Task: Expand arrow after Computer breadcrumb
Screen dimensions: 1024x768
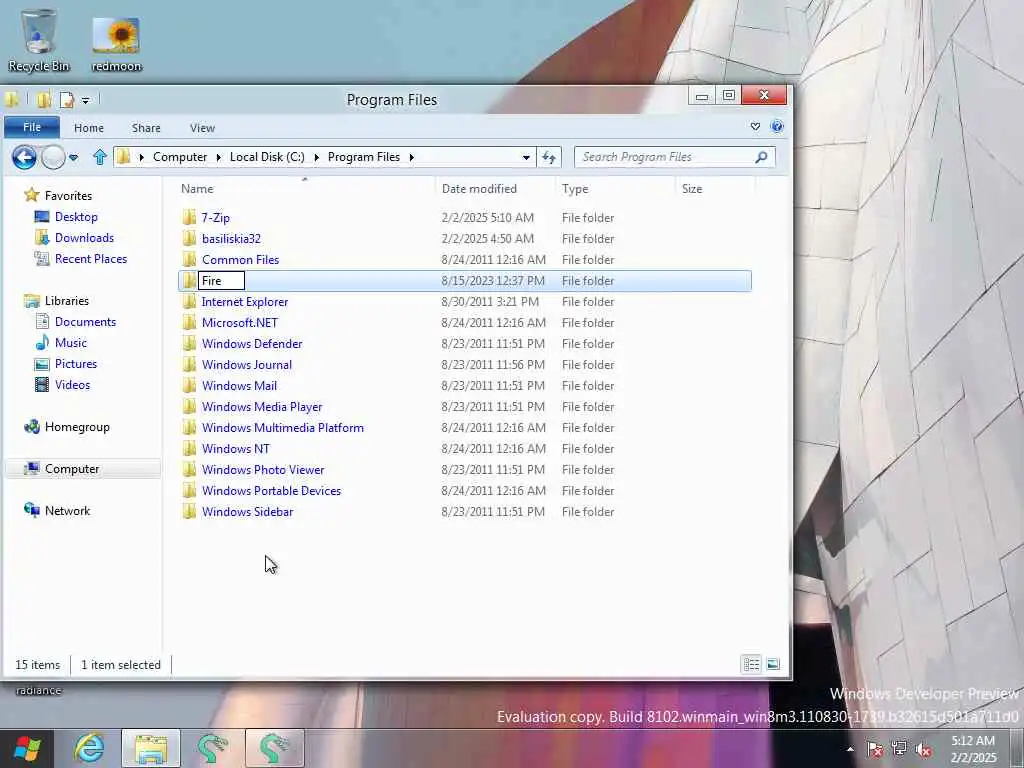Action: (x=218, y=157)
